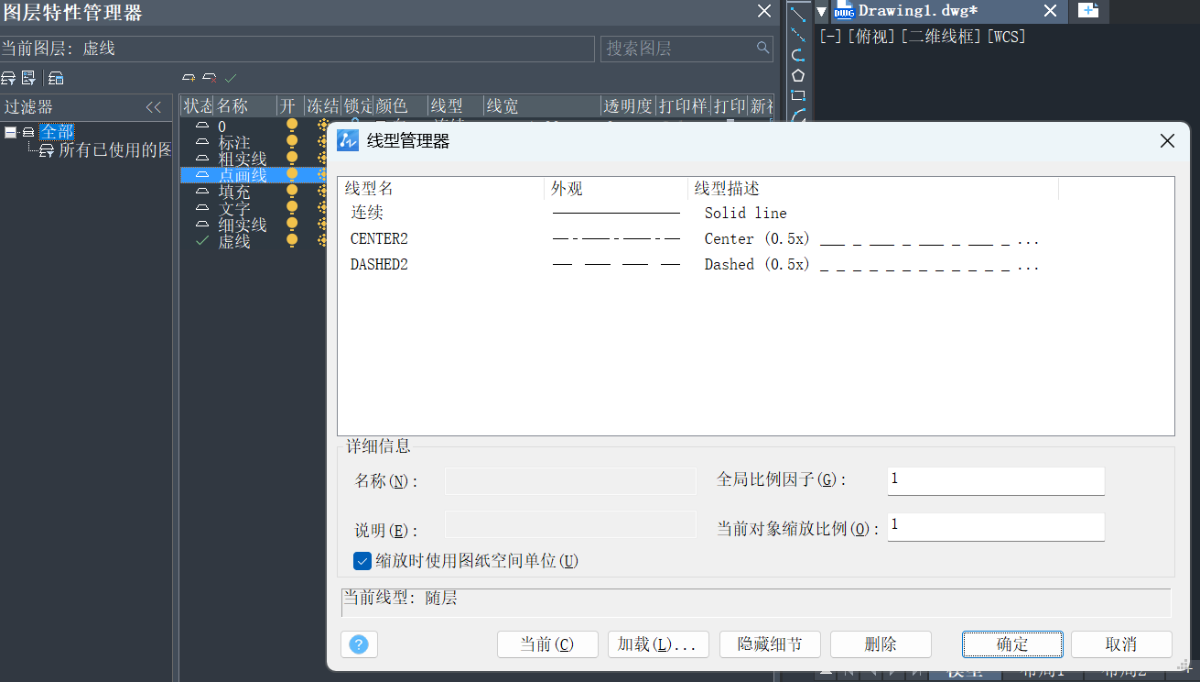
Task: Collapse the filter panel with double chevron
Action: coord(153,107)
